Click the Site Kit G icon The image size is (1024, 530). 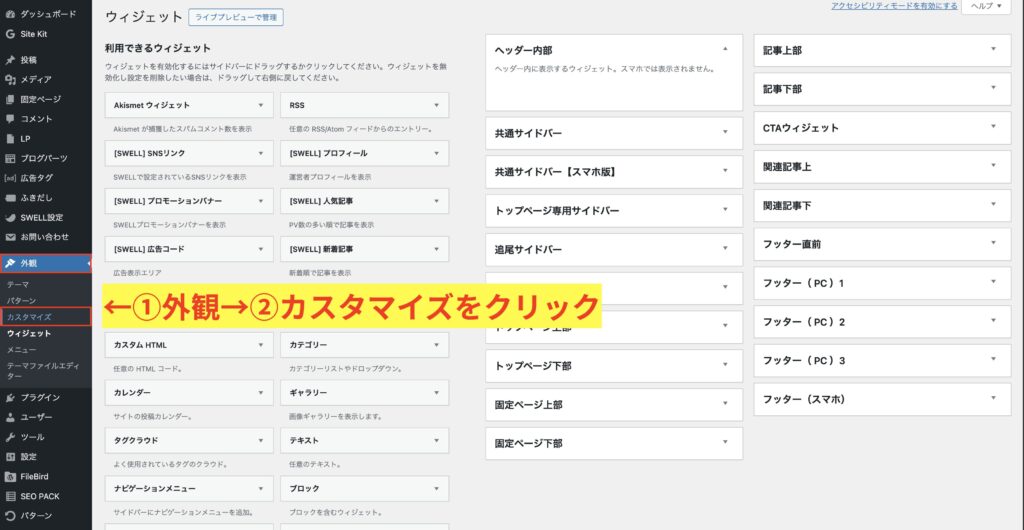10,33
